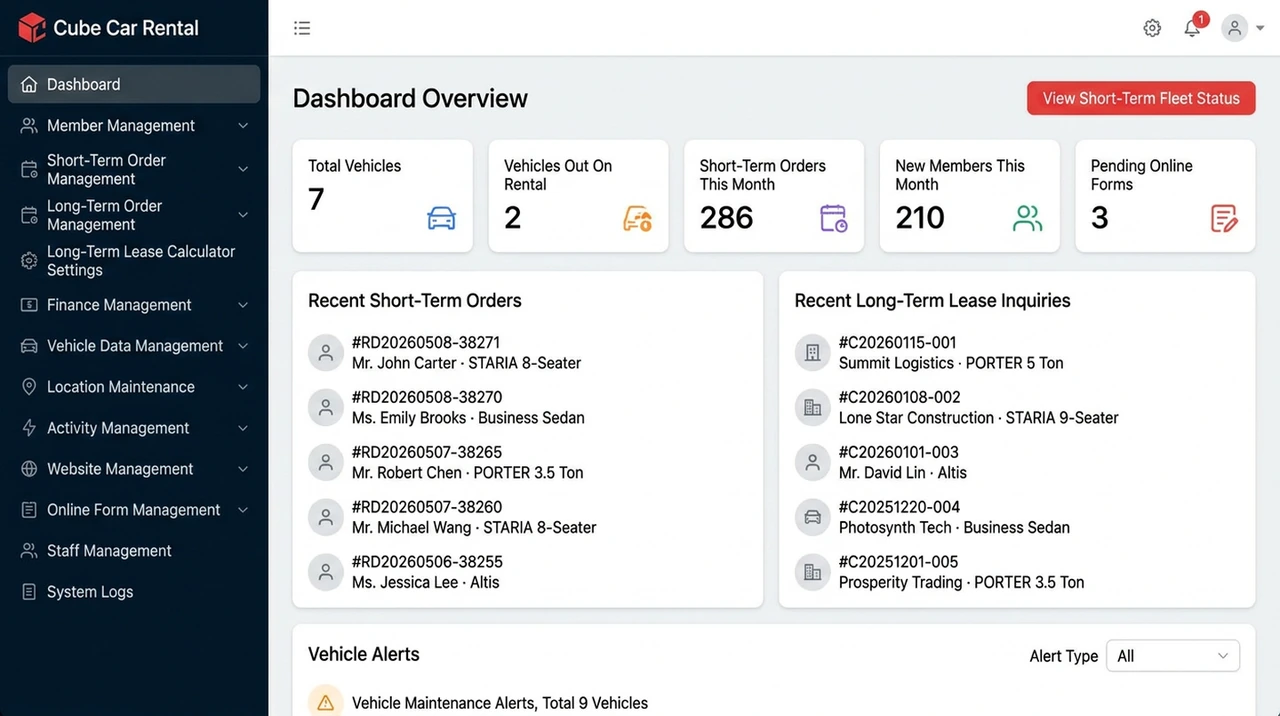Expand Long-Term Order Management chevron
Screen dimensions: 1280x716
click(x=243, y=215)
